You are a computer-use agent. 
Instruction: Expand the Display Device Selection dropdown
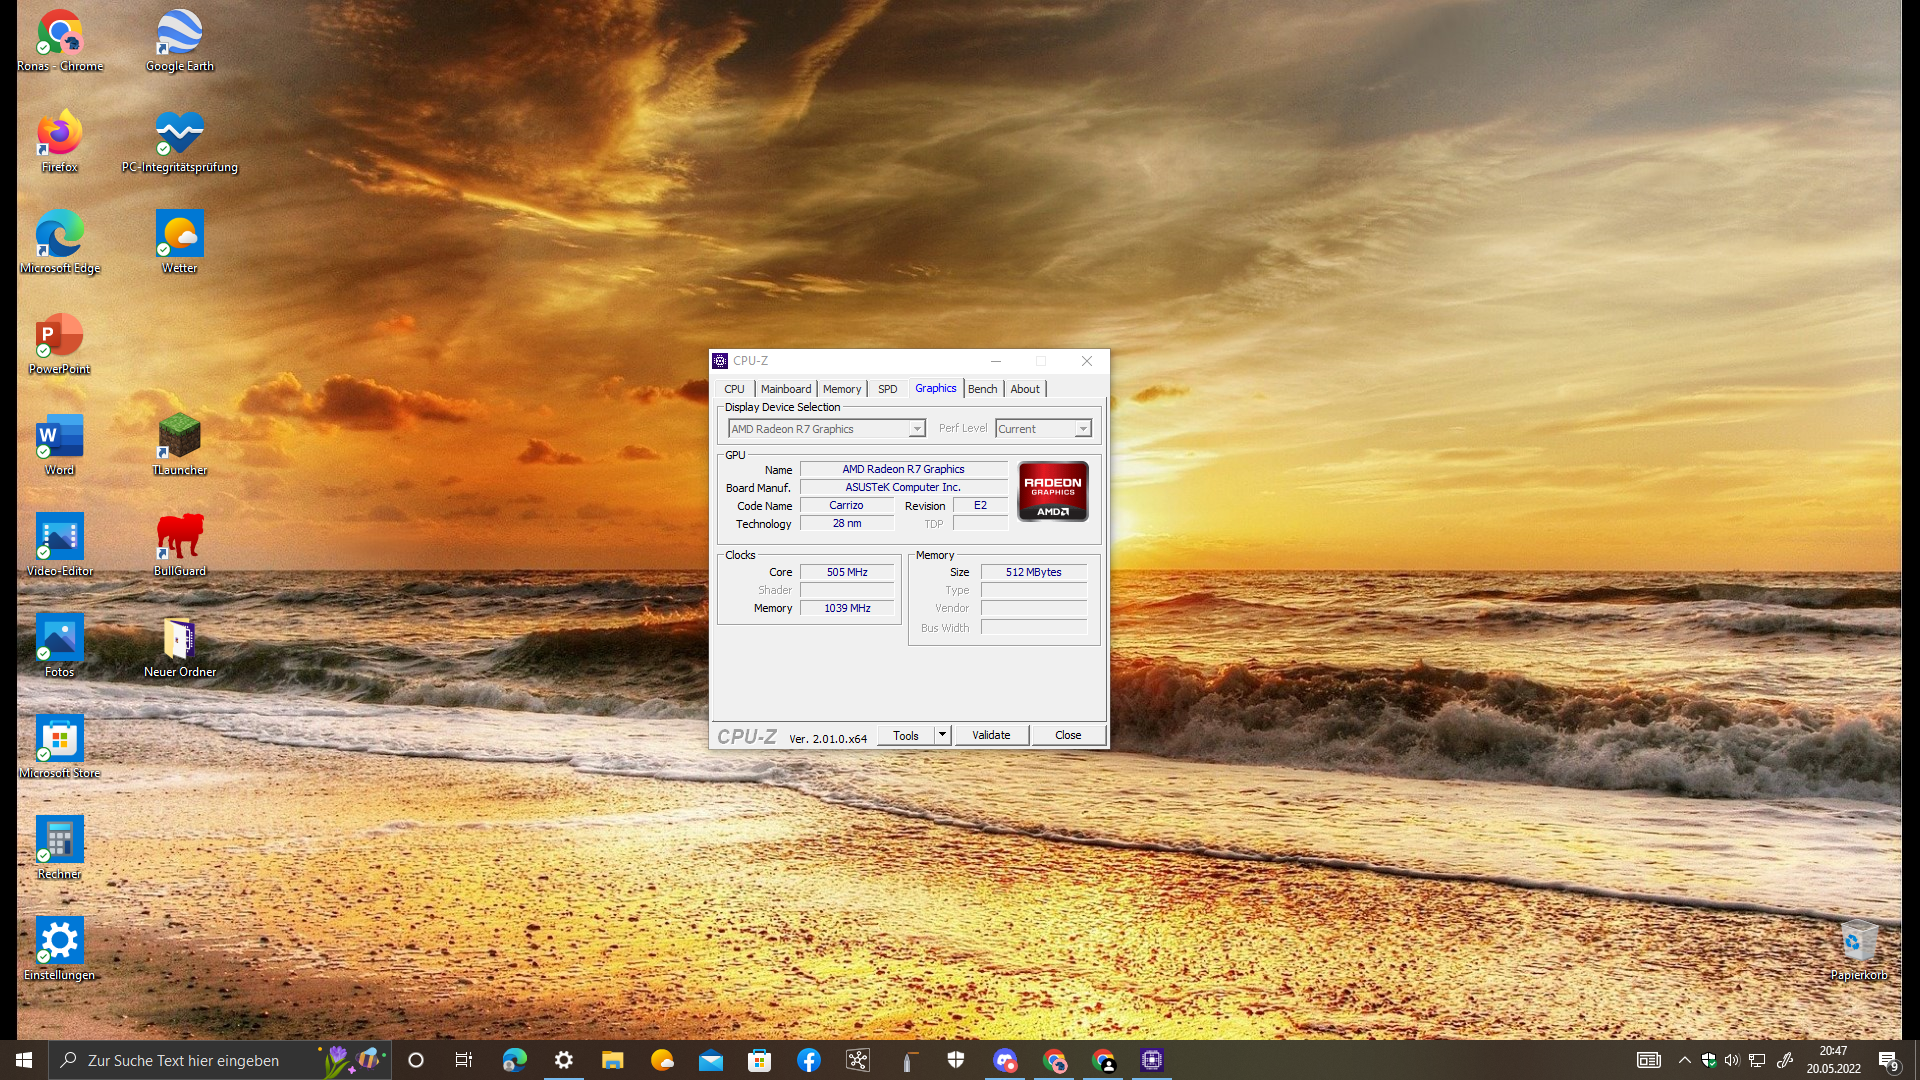(916, 429)
